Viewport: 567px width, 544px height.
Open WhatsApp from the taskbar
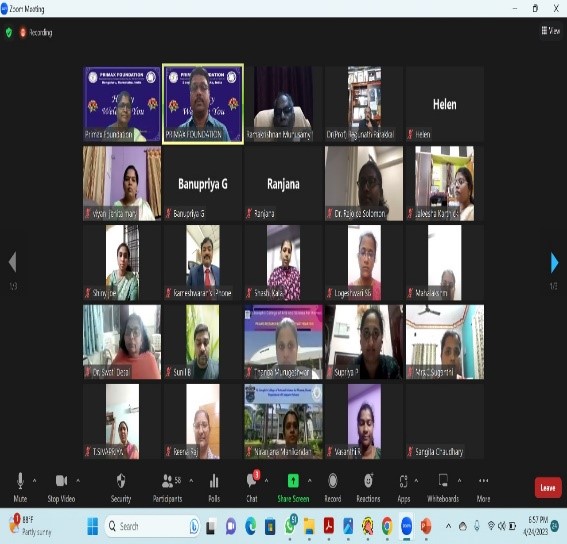point(290,526)
